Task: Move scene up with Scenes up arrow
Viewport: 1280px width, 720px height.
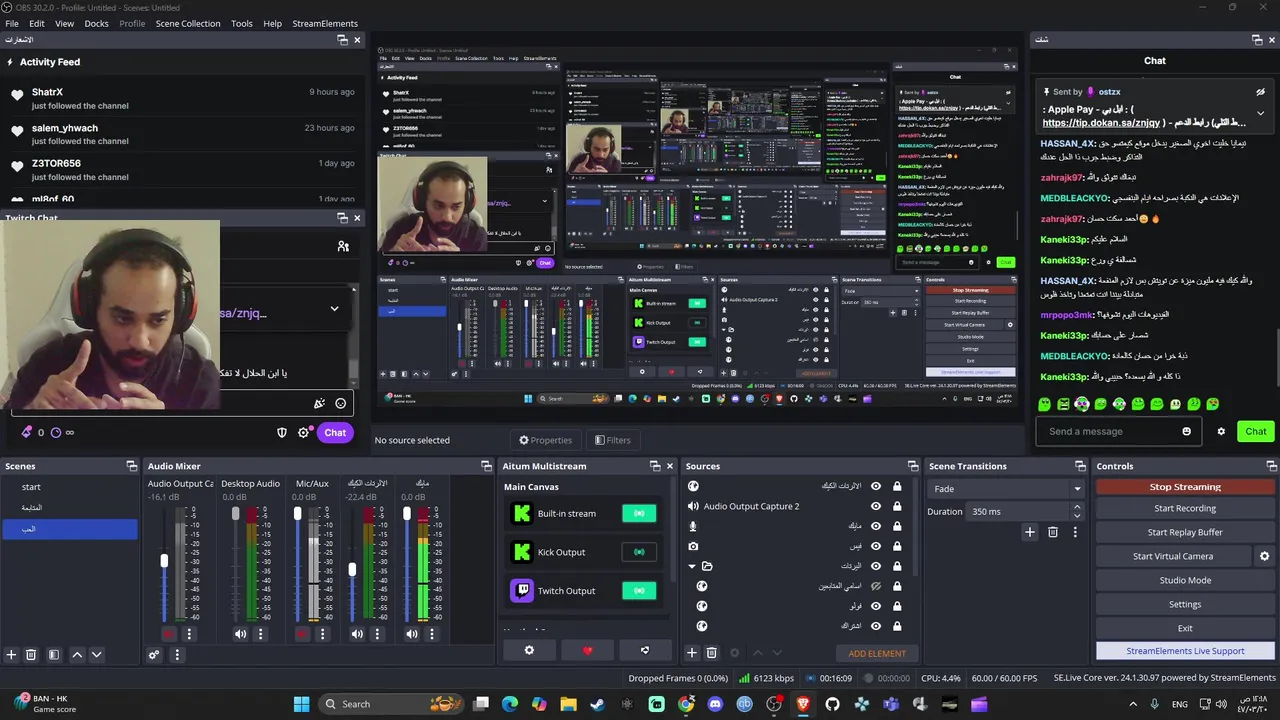Action: coord(77,655)
